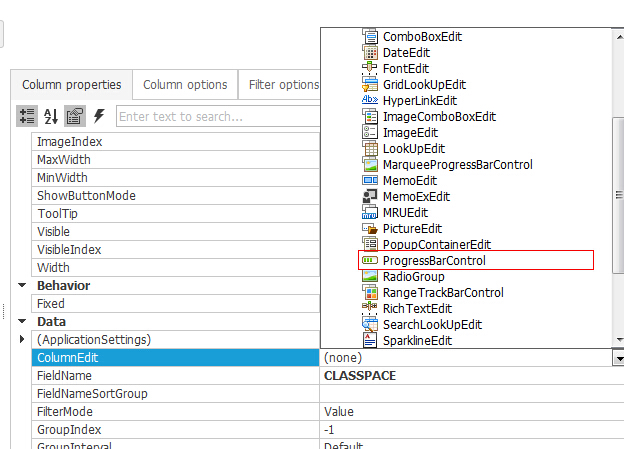Click the property search text box

point(218,116)
